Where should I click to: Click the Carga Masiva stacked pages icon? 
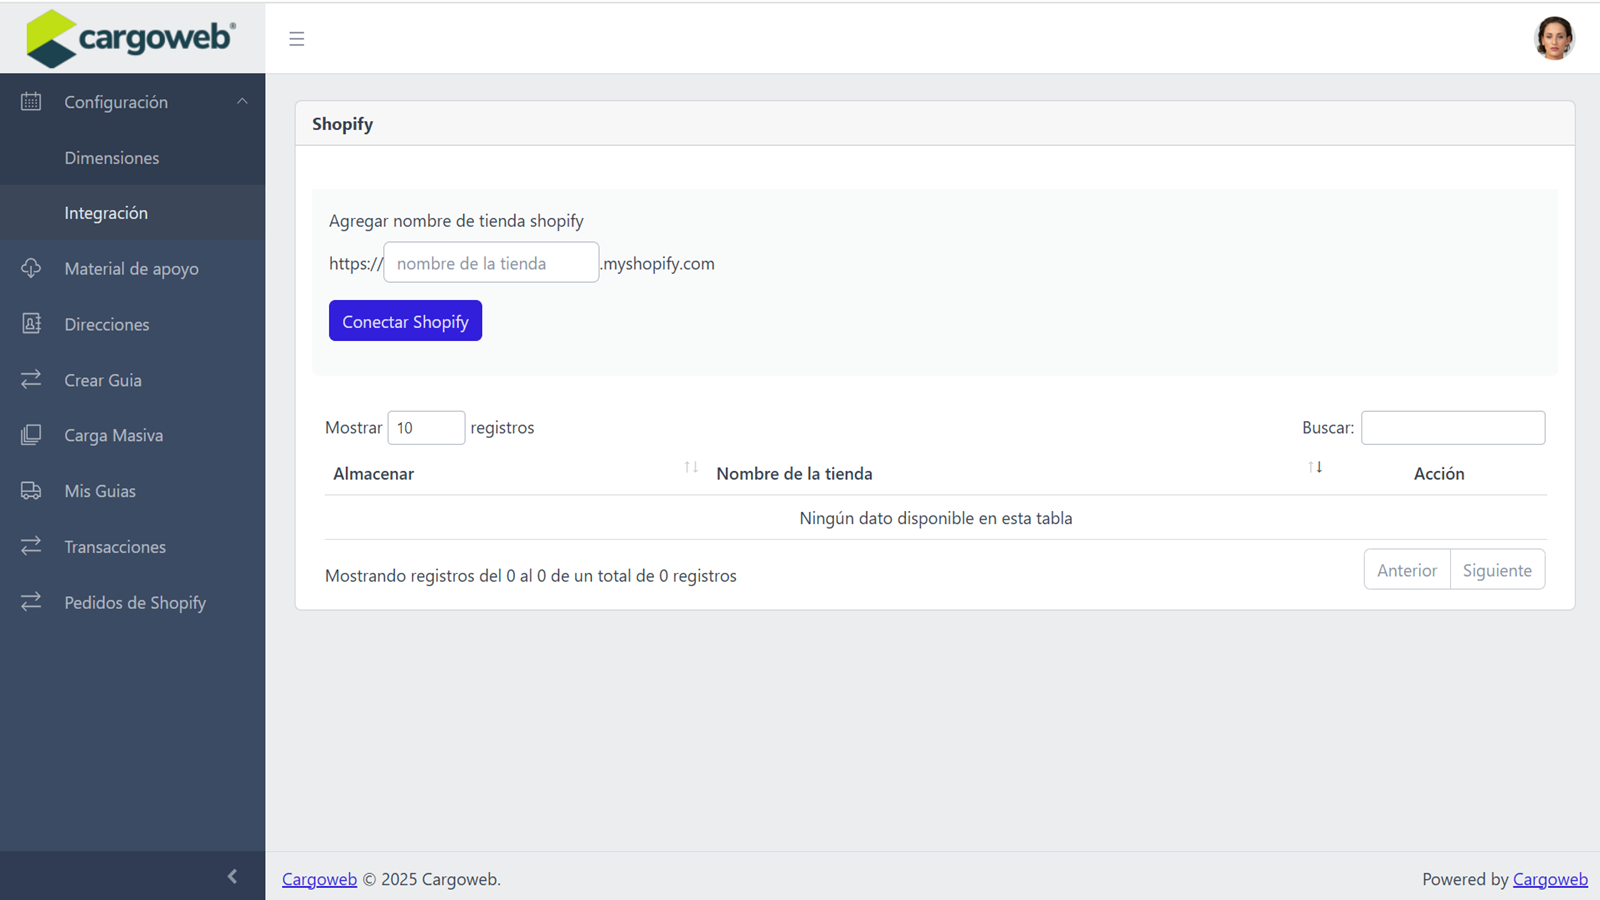point(31,435)
